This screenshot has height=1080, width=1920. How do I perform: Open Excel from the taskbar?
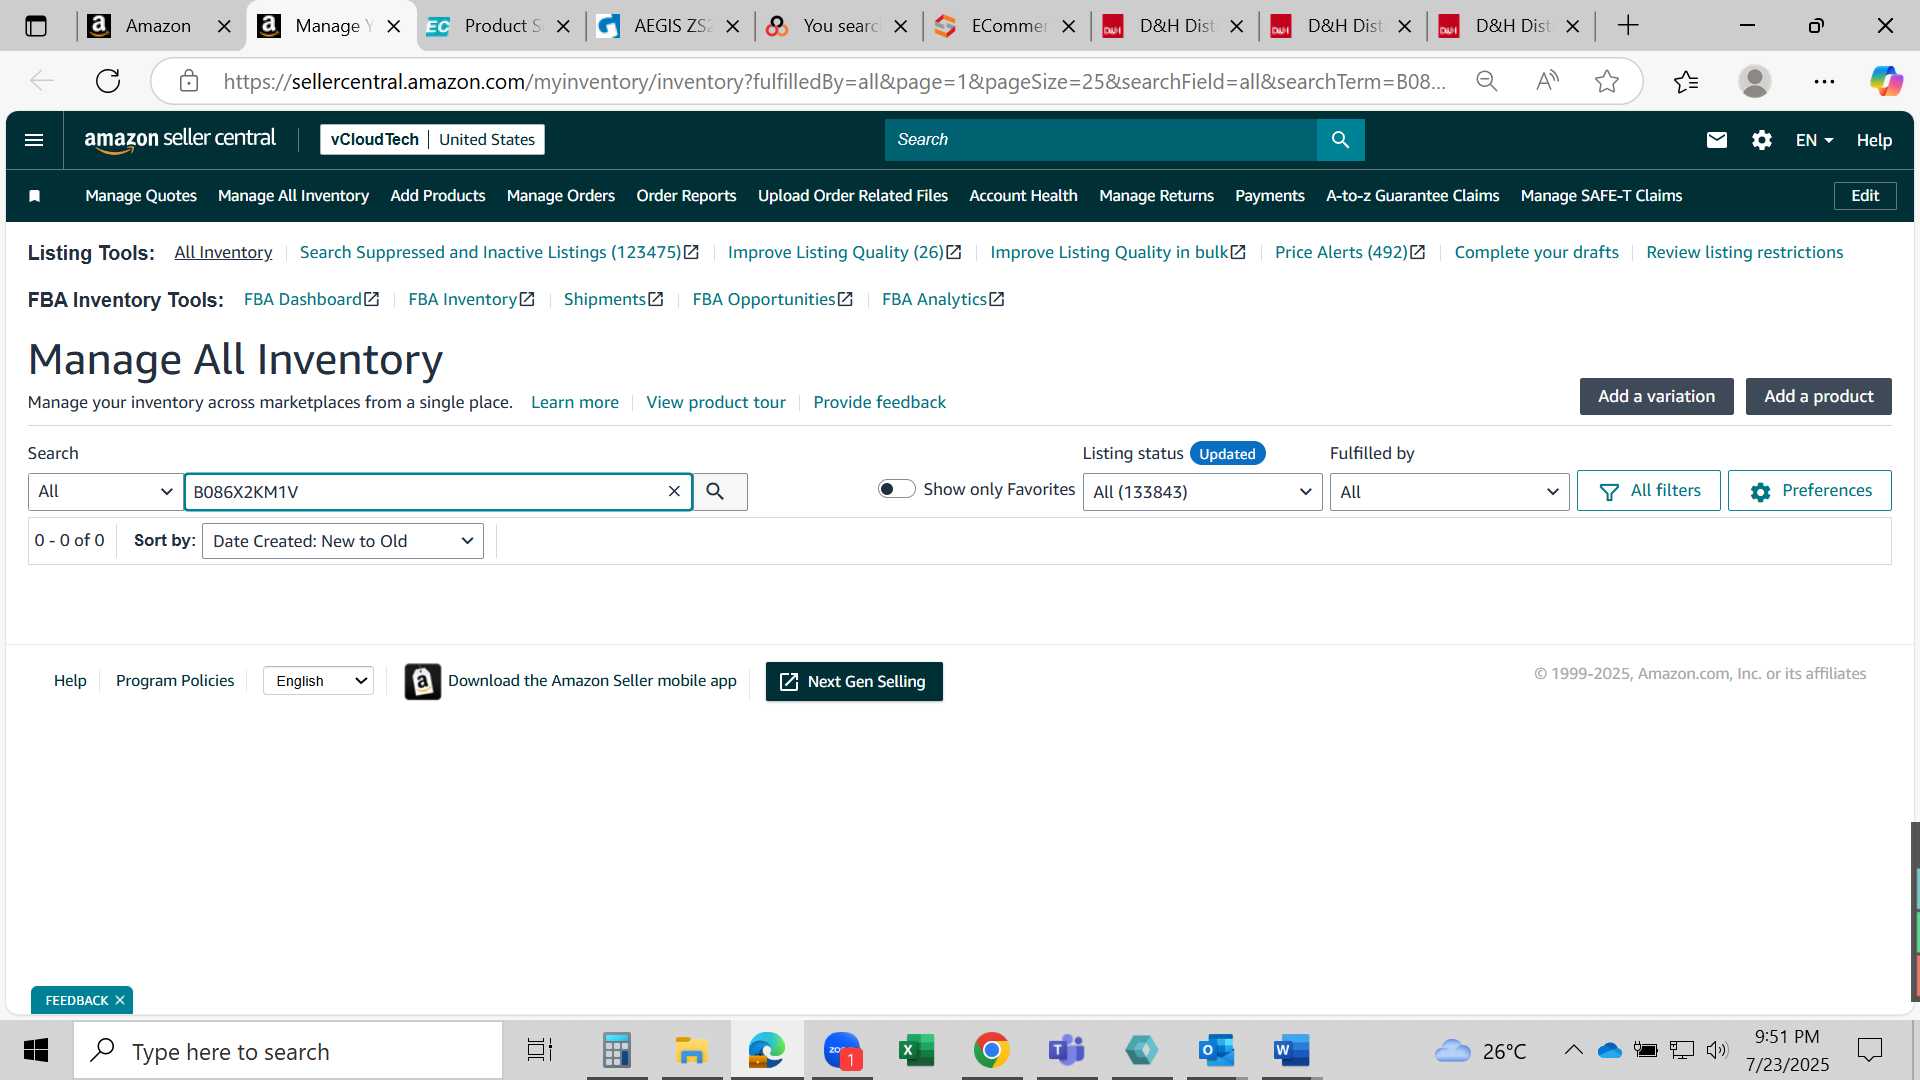point(916,1050)
